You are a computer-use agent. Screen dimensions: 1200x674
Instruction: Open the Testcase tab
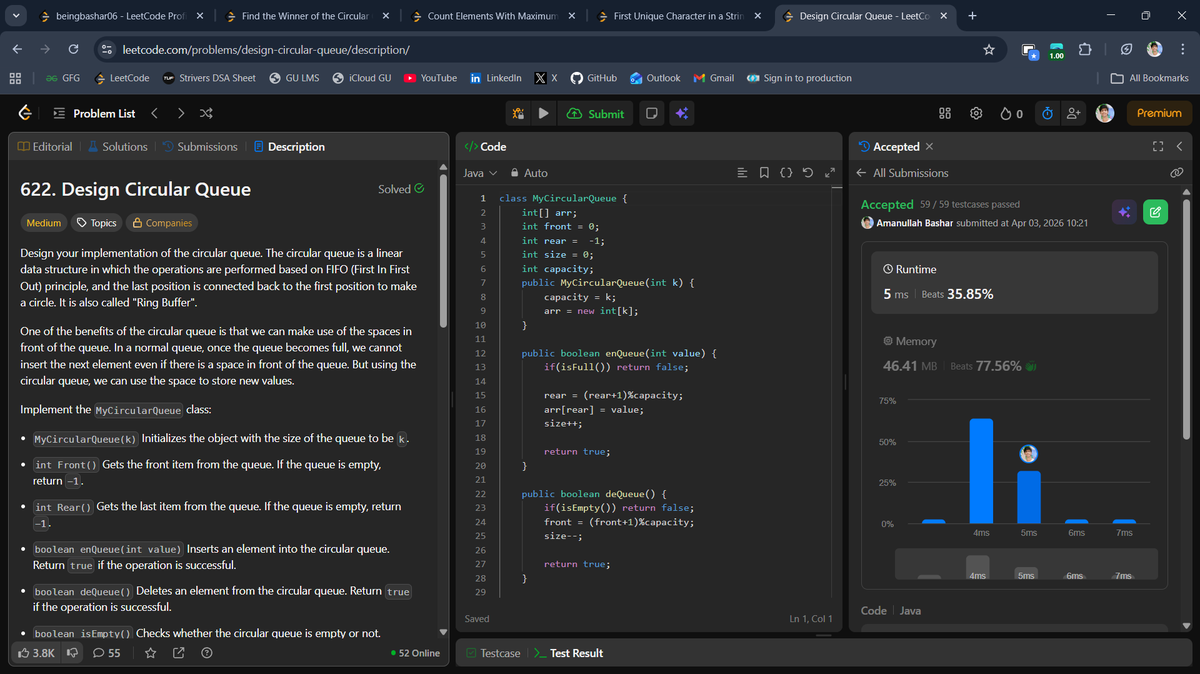pos(494,653)
